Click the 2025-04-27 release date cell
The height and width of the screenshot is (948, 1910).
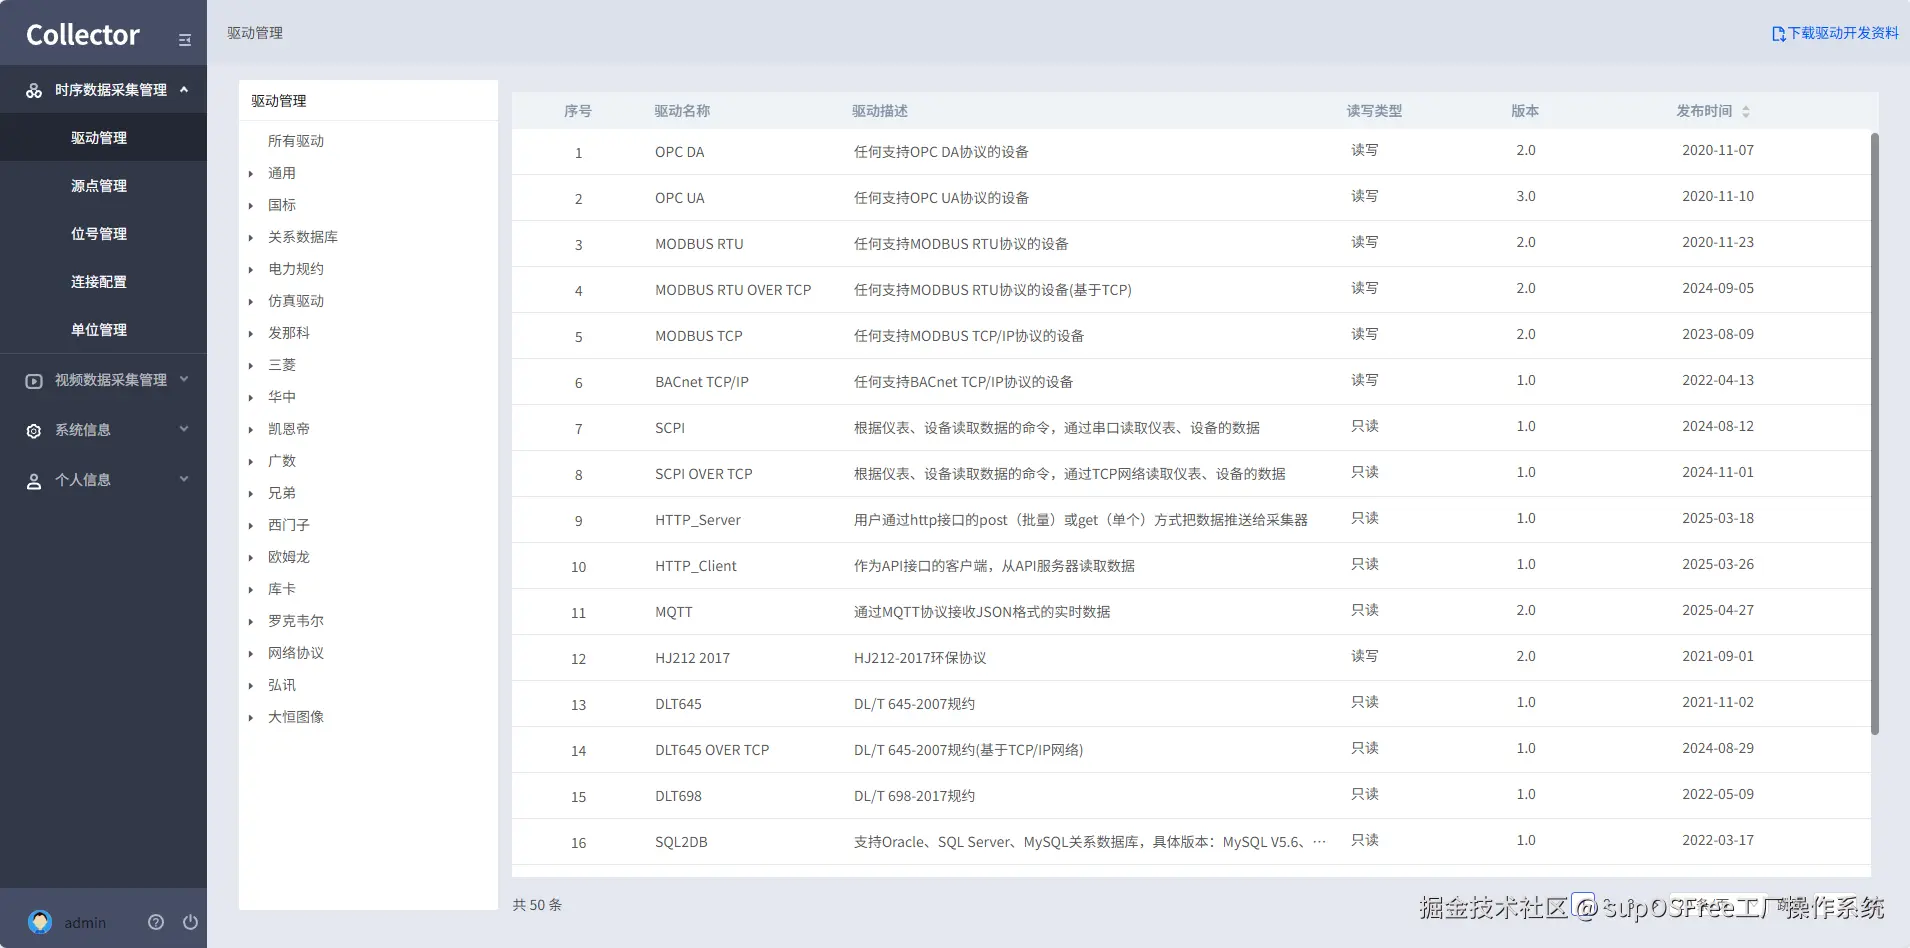coord(1718,610)
